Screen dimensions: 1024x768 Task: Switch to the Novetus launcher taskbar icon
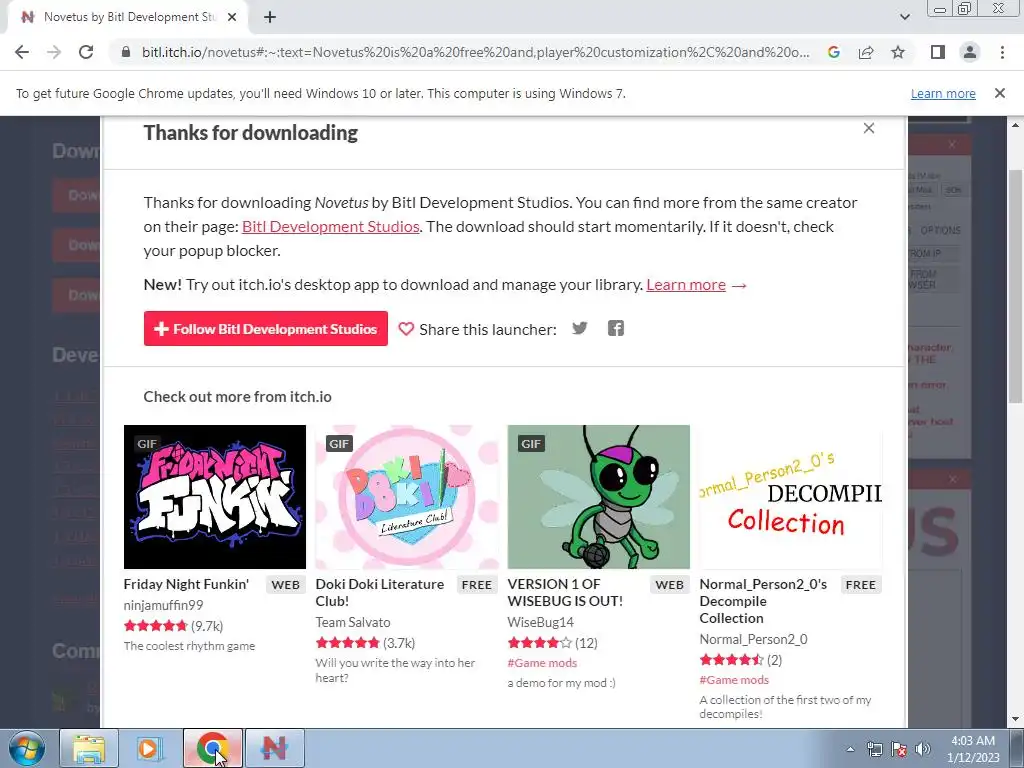pos(274,748)
